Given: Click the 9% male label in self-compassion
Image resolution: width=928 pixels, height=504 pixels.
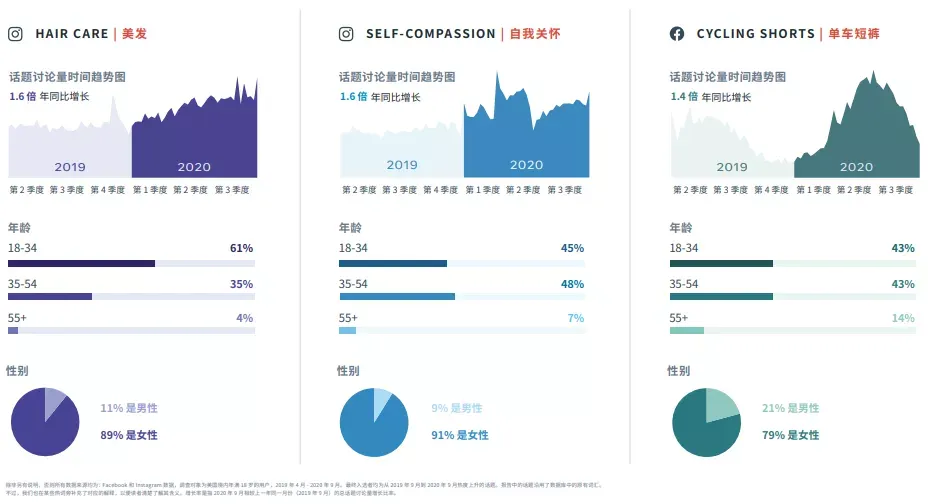Looking at the screenshot, I should (456, 408).
